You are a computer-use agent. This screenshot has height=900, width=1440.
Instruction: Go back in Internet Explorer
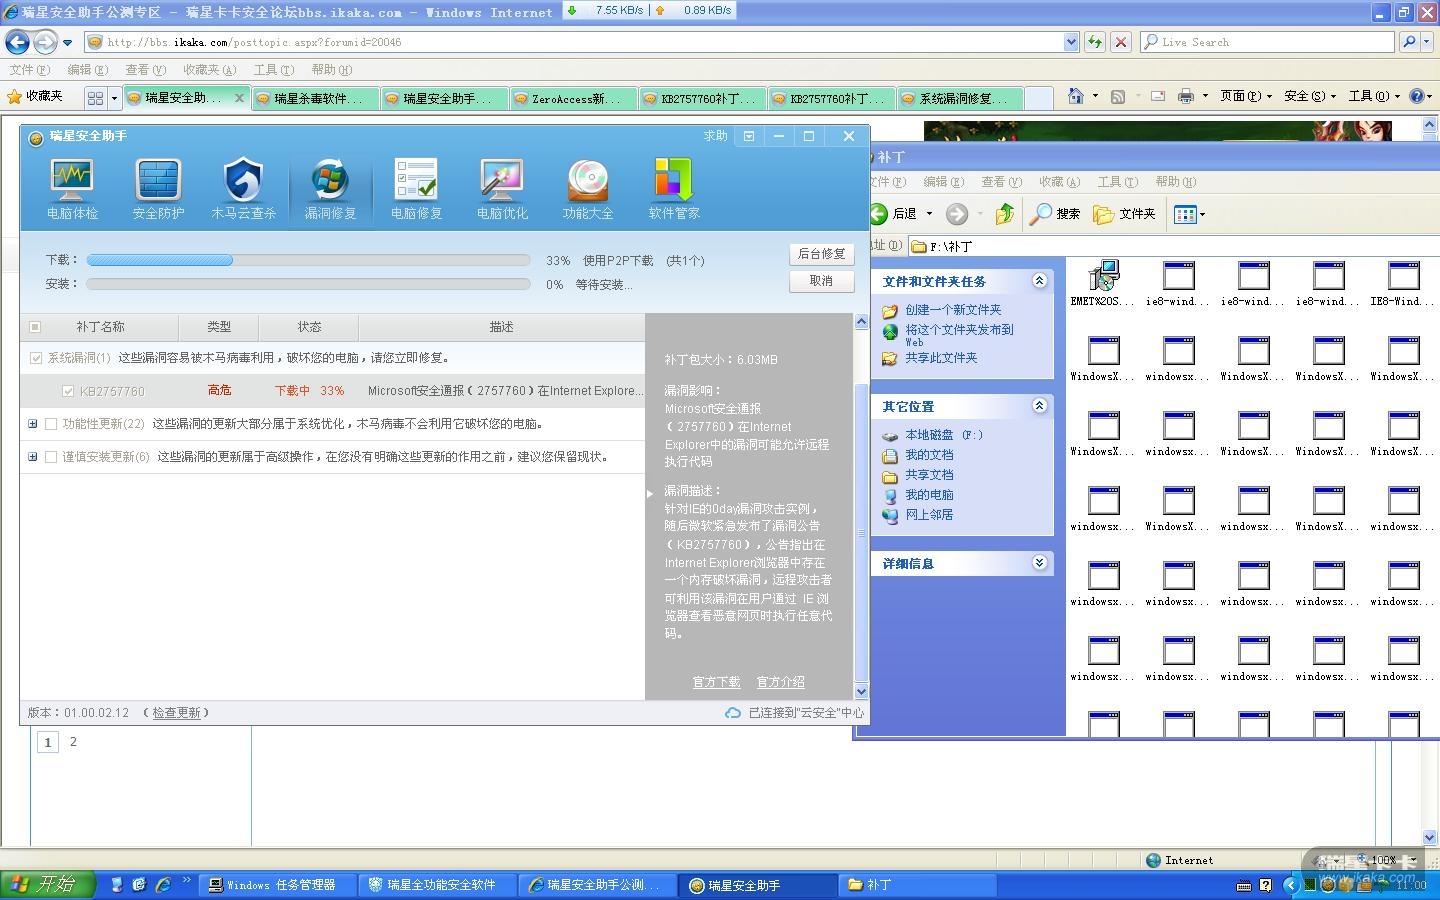point(17,42)
